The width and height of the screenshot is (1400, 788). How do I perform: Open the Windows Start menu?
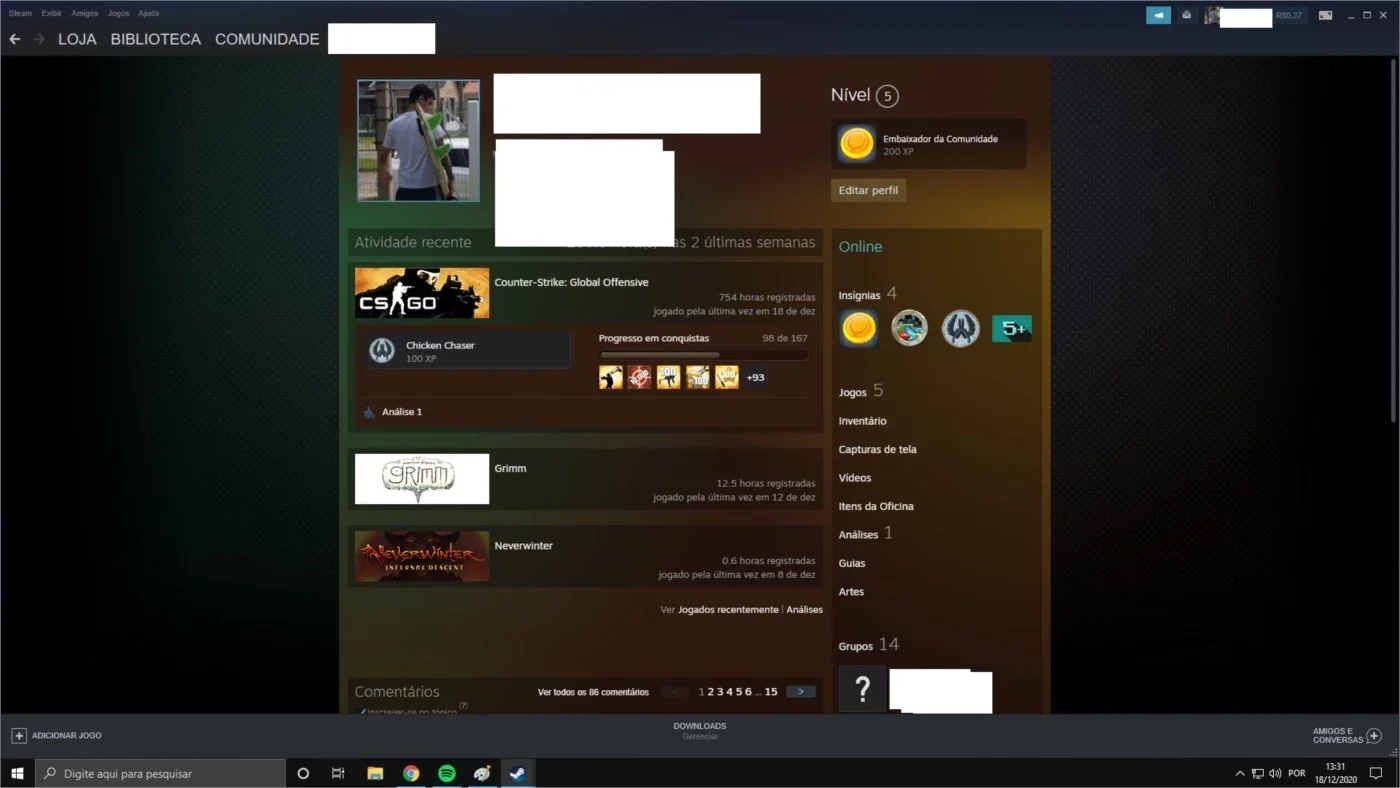click(x=17, y=773)
